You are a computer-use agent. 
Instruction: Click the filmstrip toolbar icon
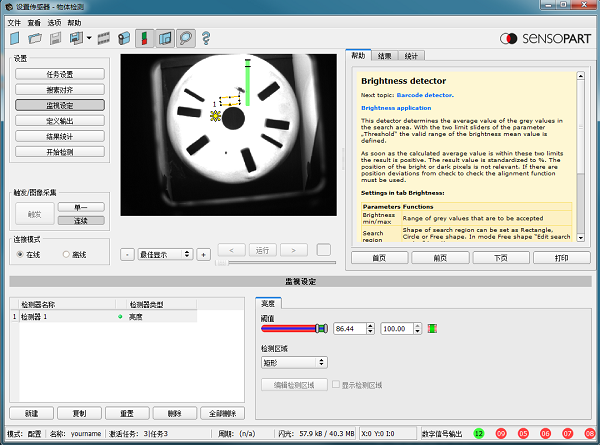[105, 39]
